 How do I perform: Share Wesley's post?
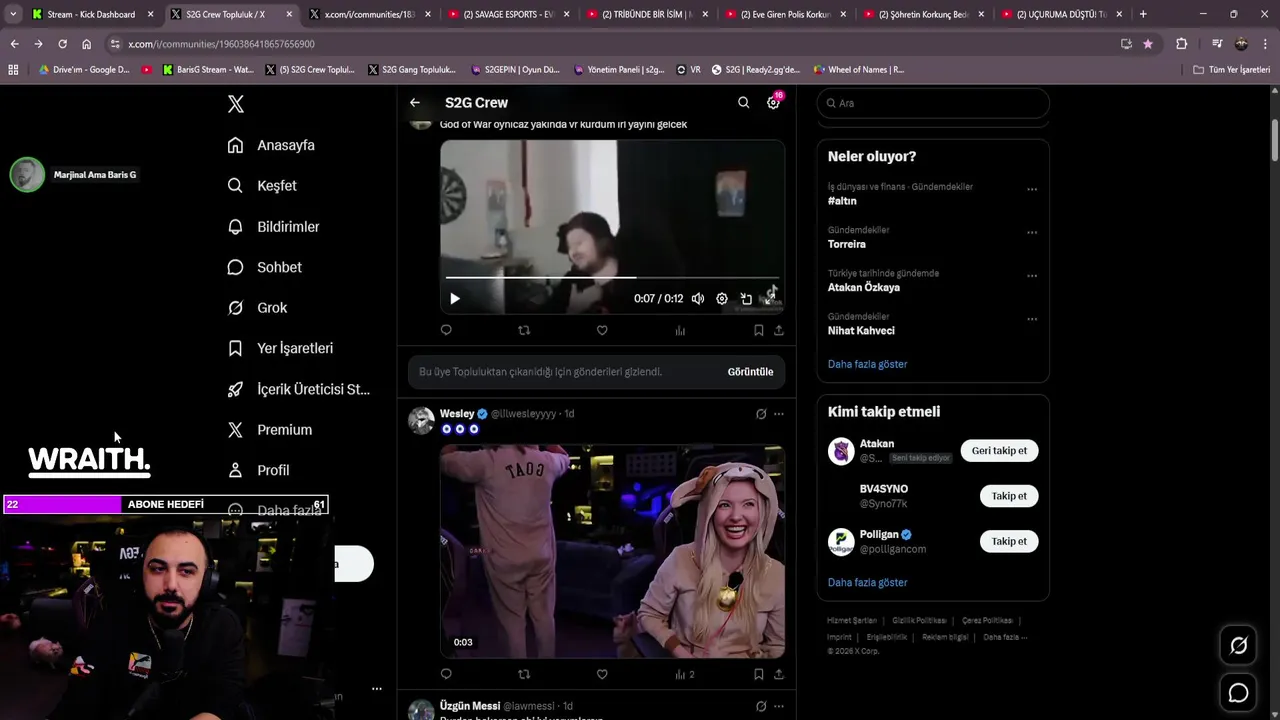click(779, 674)
